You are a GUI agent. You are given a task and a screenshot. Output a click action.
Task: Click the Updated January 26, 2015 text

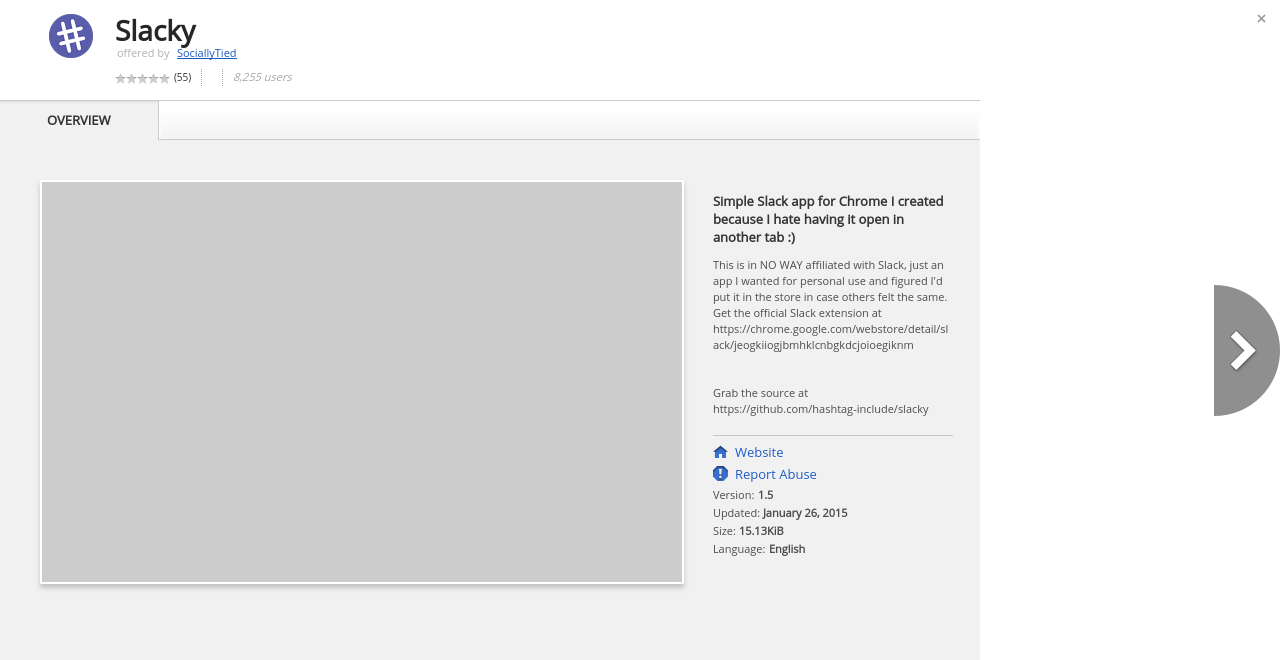click(x=780, y=513)
